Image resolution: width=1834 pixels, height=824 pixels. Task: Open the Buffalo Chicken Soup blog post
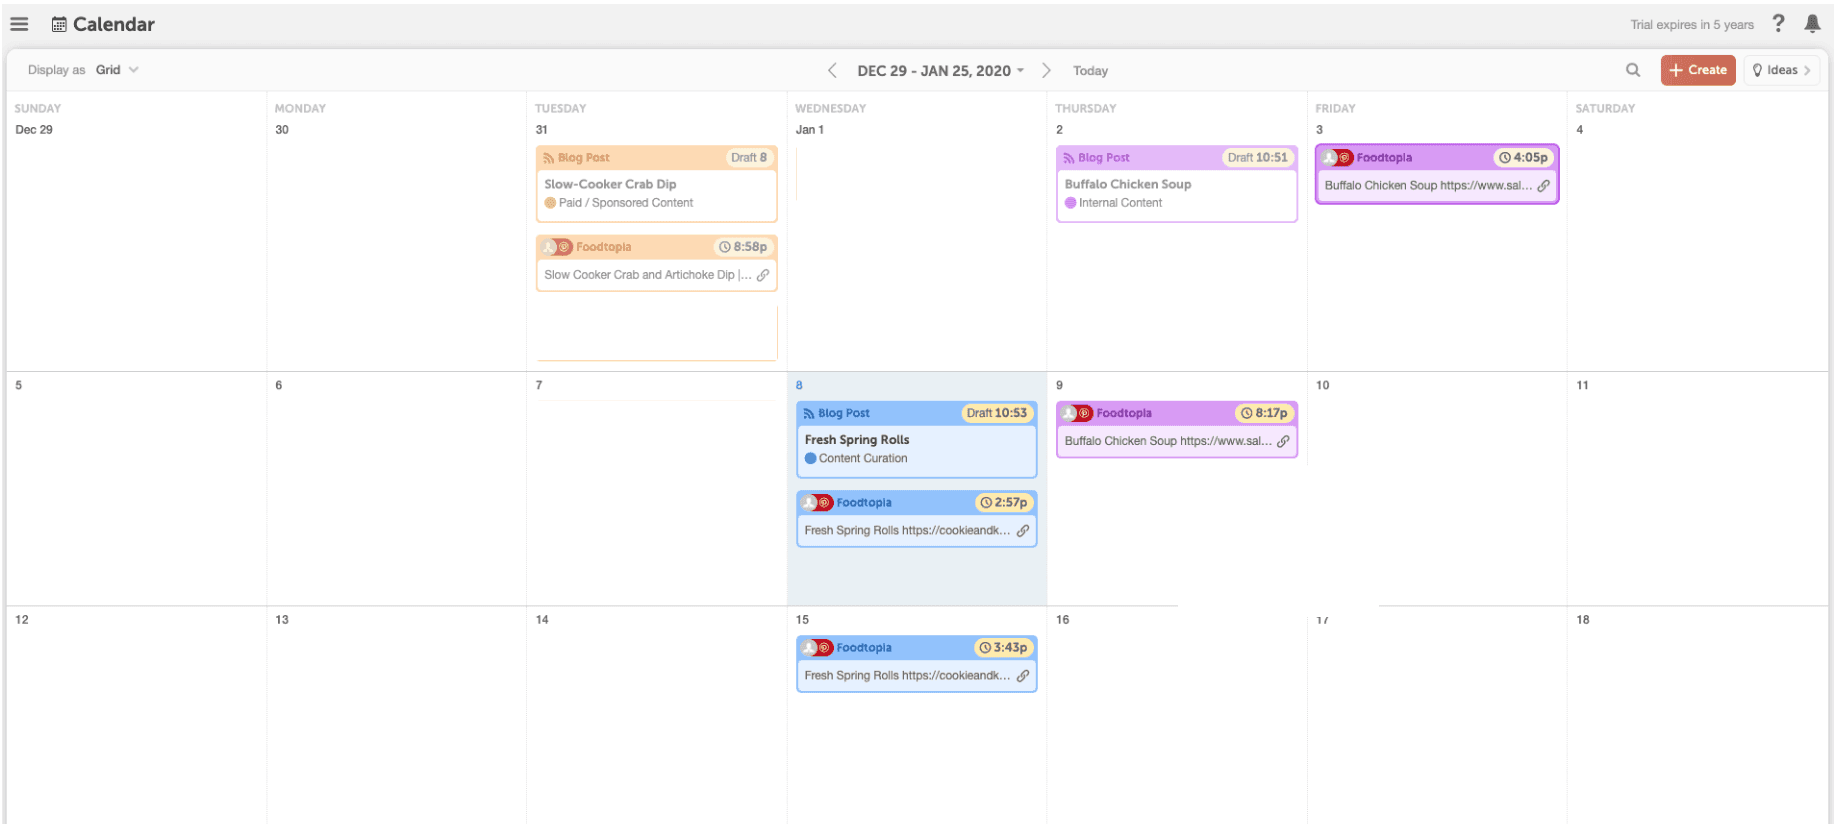[1127, 184]
